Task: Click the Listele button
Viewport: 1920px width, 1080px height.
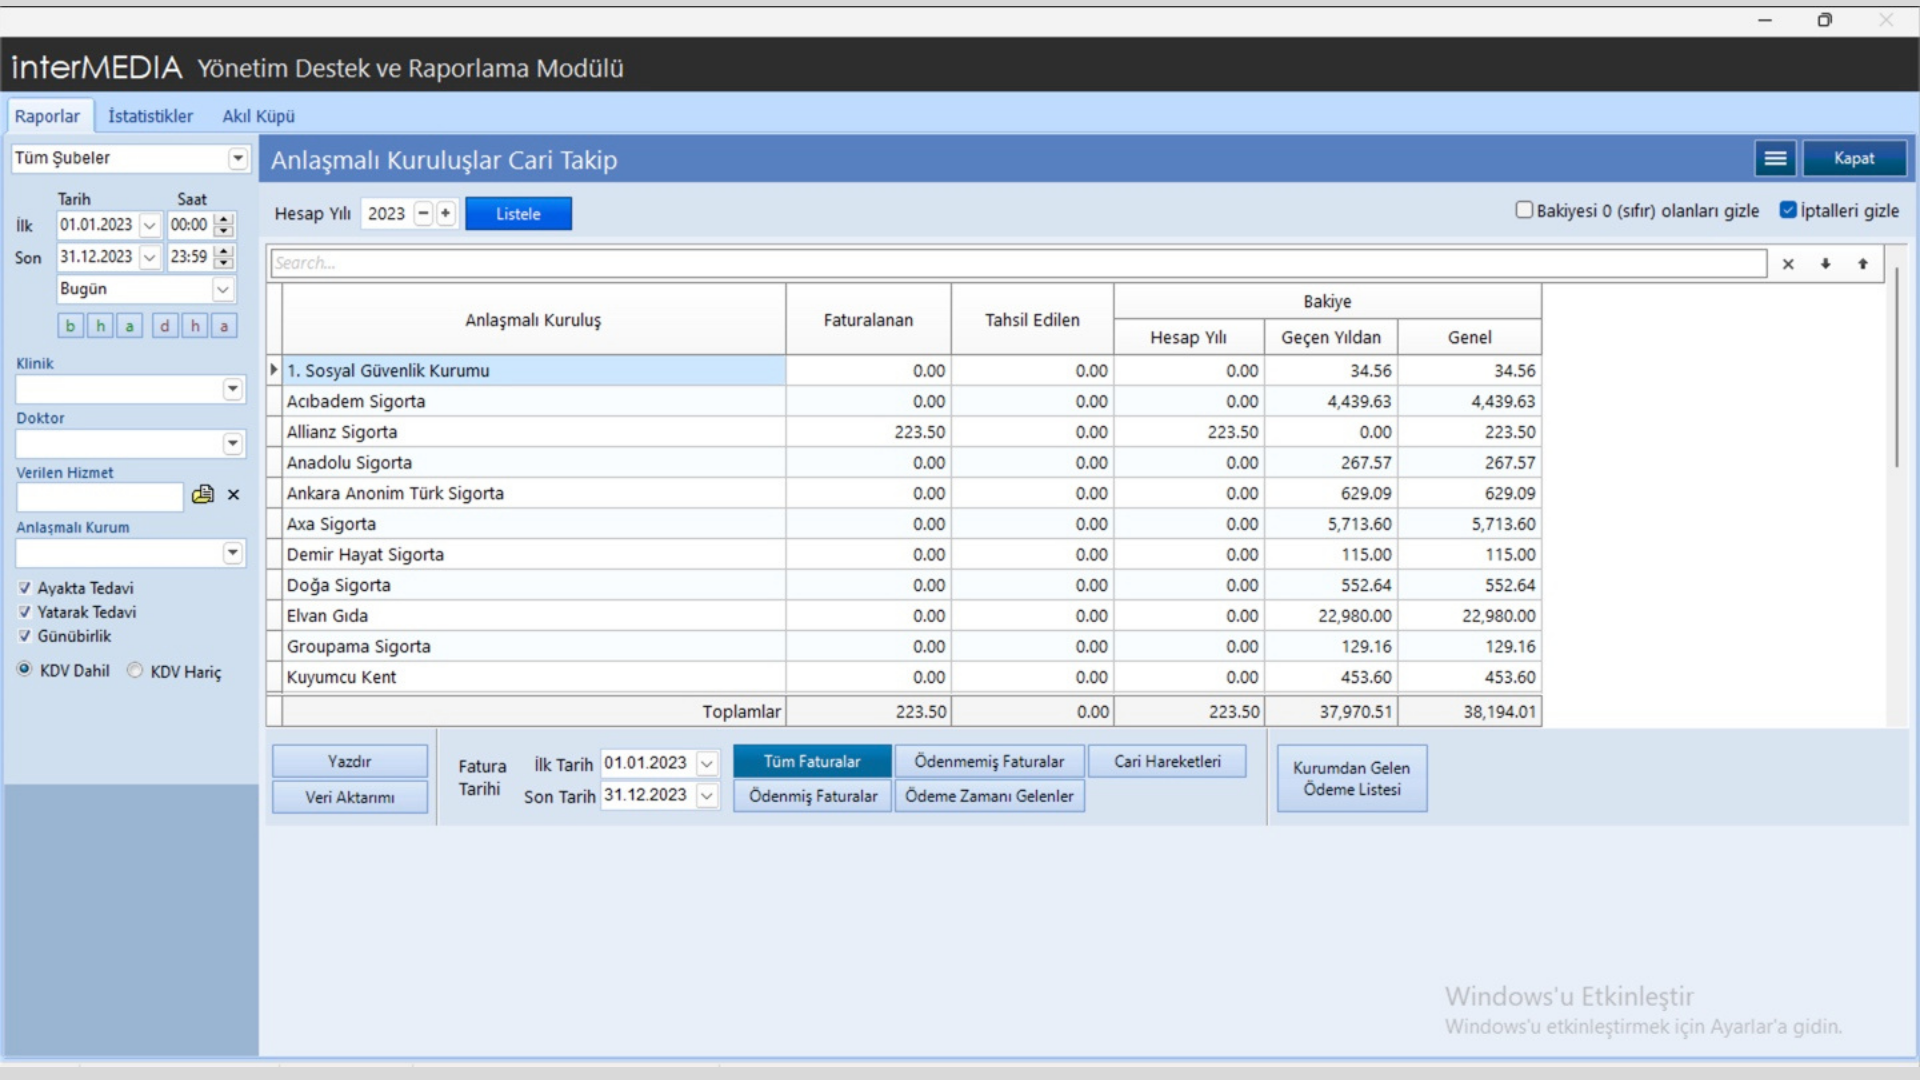Action: [x=518, y=214]
